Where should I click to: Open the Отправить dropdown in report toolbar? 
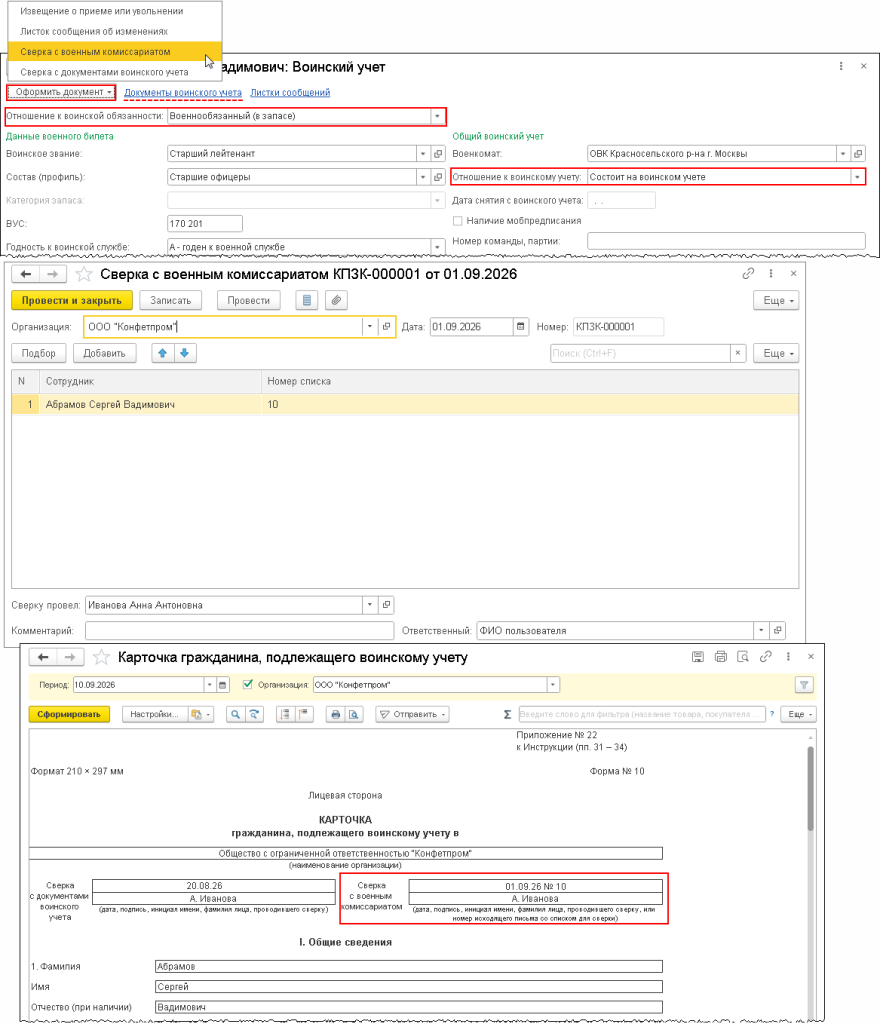(x=414, y=714)
